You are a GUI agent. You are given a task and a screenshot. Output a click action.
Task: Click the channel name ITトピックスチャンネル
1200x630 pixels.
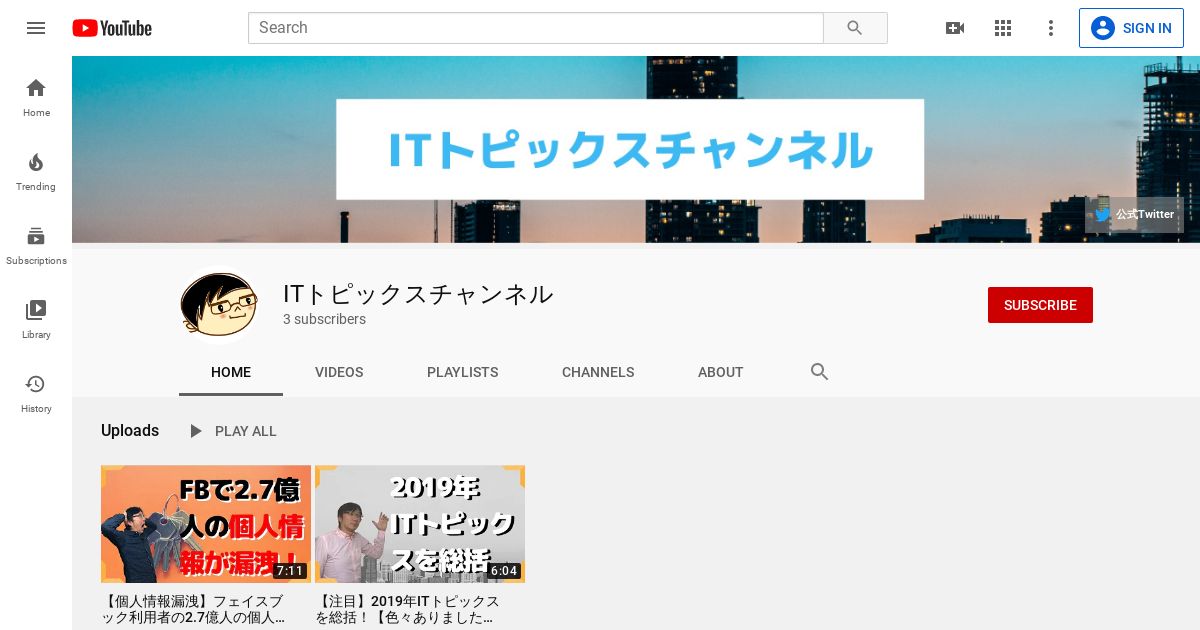[418, 294]
